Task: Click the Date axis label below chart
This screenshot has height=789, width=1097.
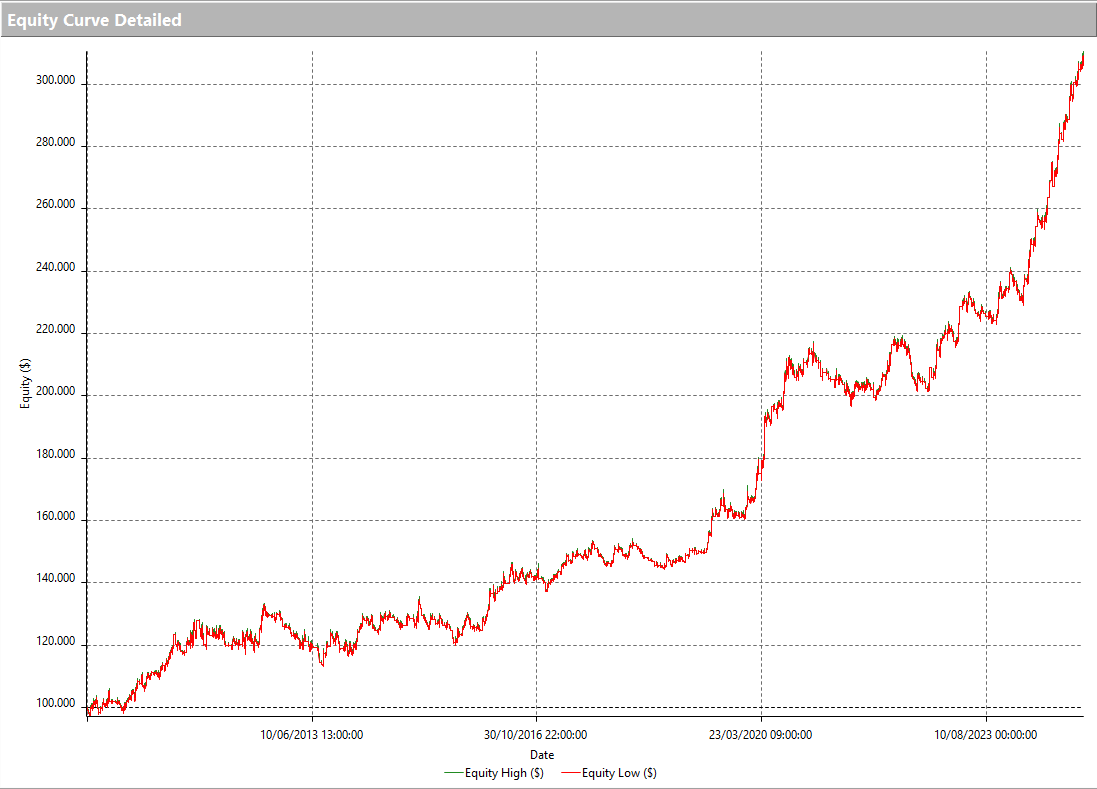Action: coord(542,755)
